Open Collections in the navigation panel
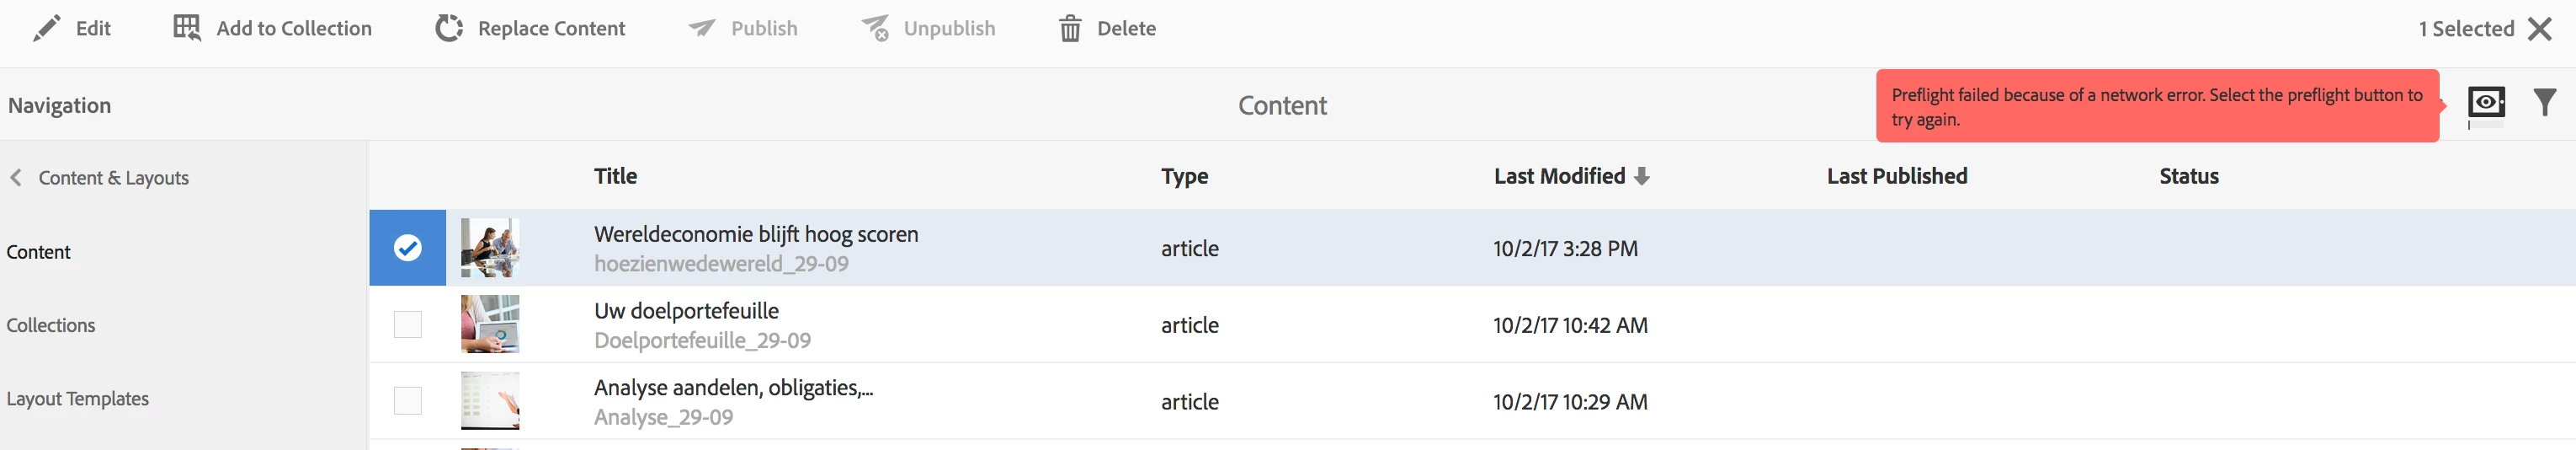Screen dimensions: 2576x450 51,325
